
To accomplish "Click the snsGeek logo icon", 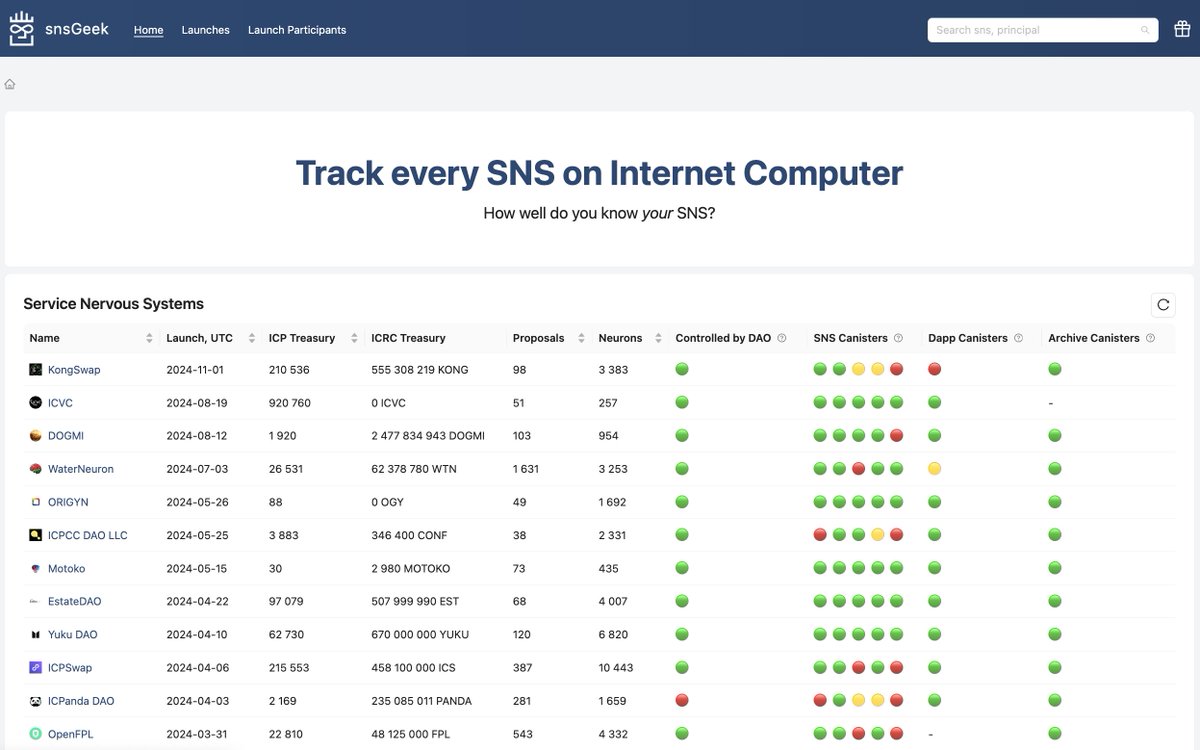I will [22, 29].
